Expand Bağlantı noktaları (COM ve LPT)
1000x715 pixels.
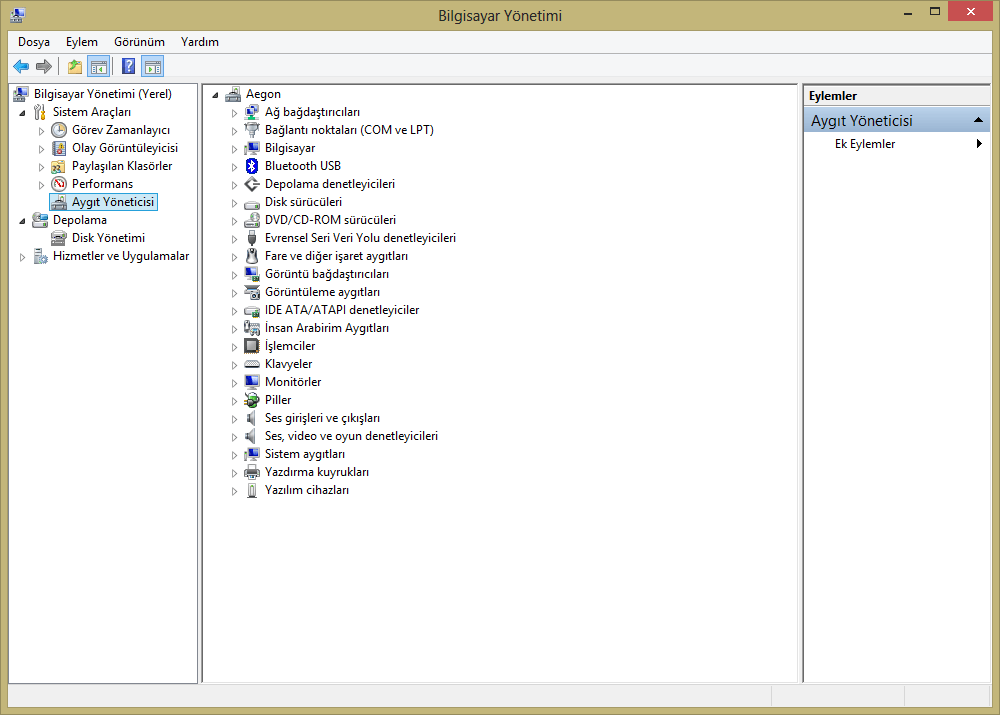point(234,131)
